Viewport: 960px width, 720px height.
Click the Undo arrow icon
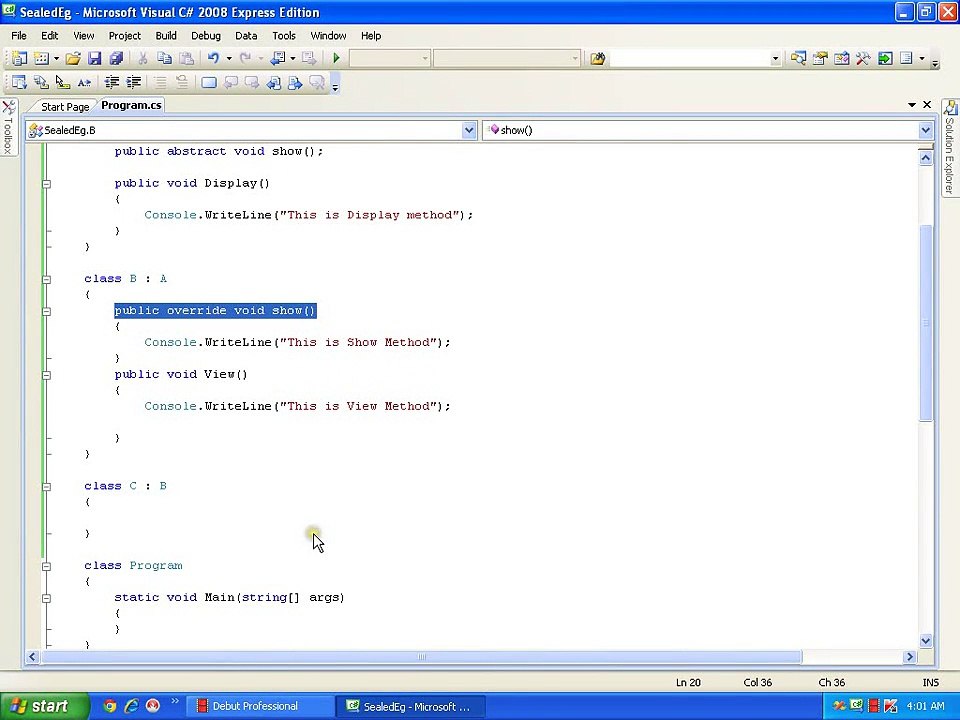[213, 58]
